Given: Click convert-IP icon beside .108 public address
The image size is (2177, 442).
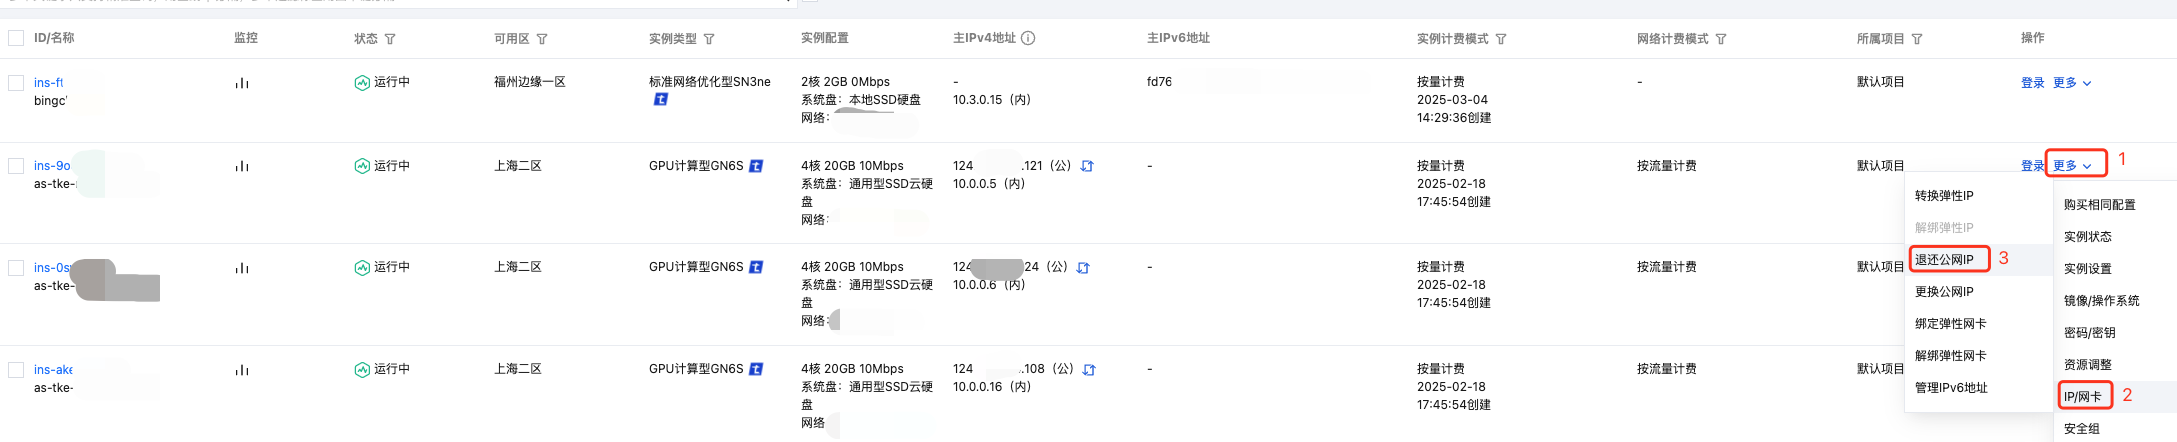Looking at the screenshot, I should [x=1089, y=370].
